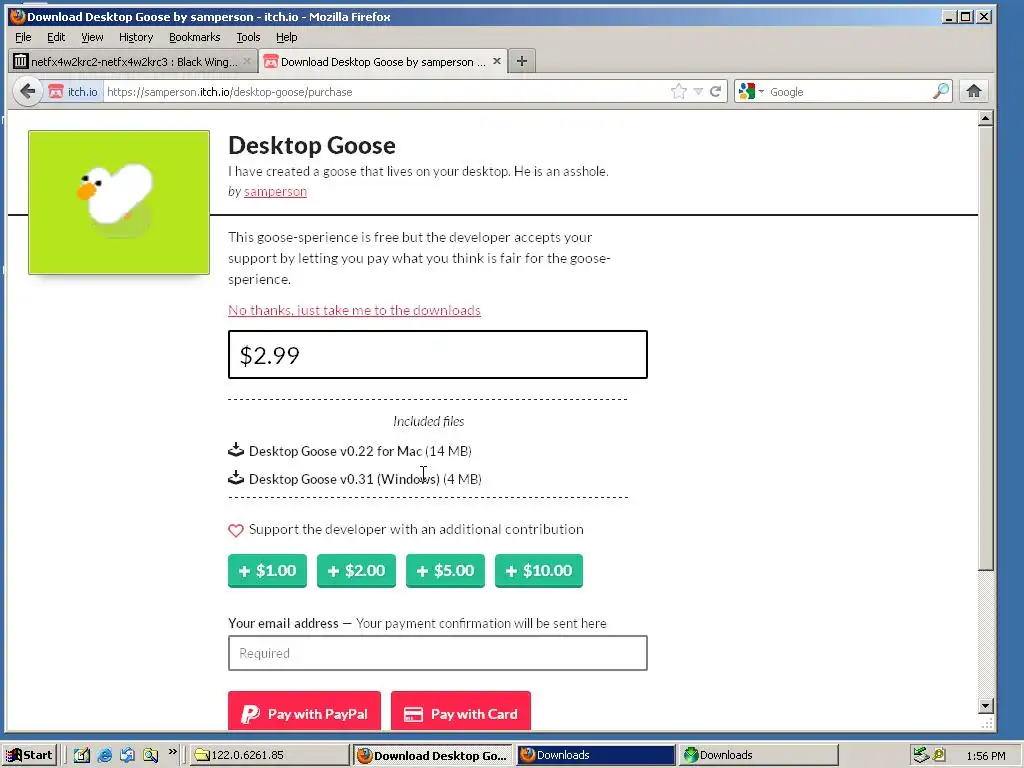Open the Edit menu
The height and width of the screenshot is (768, 1024).
(x=56, y=37)
